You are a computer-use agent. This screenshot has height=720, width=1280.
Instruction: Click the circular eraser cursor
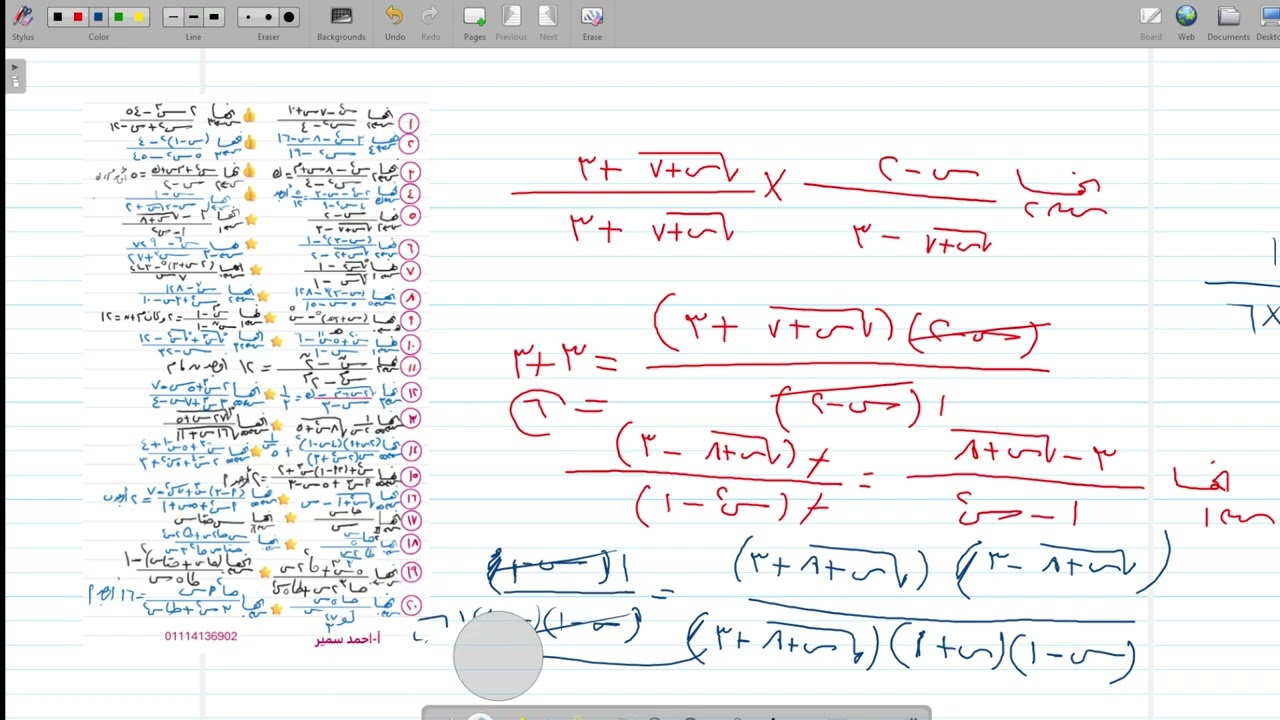(498, 656)
